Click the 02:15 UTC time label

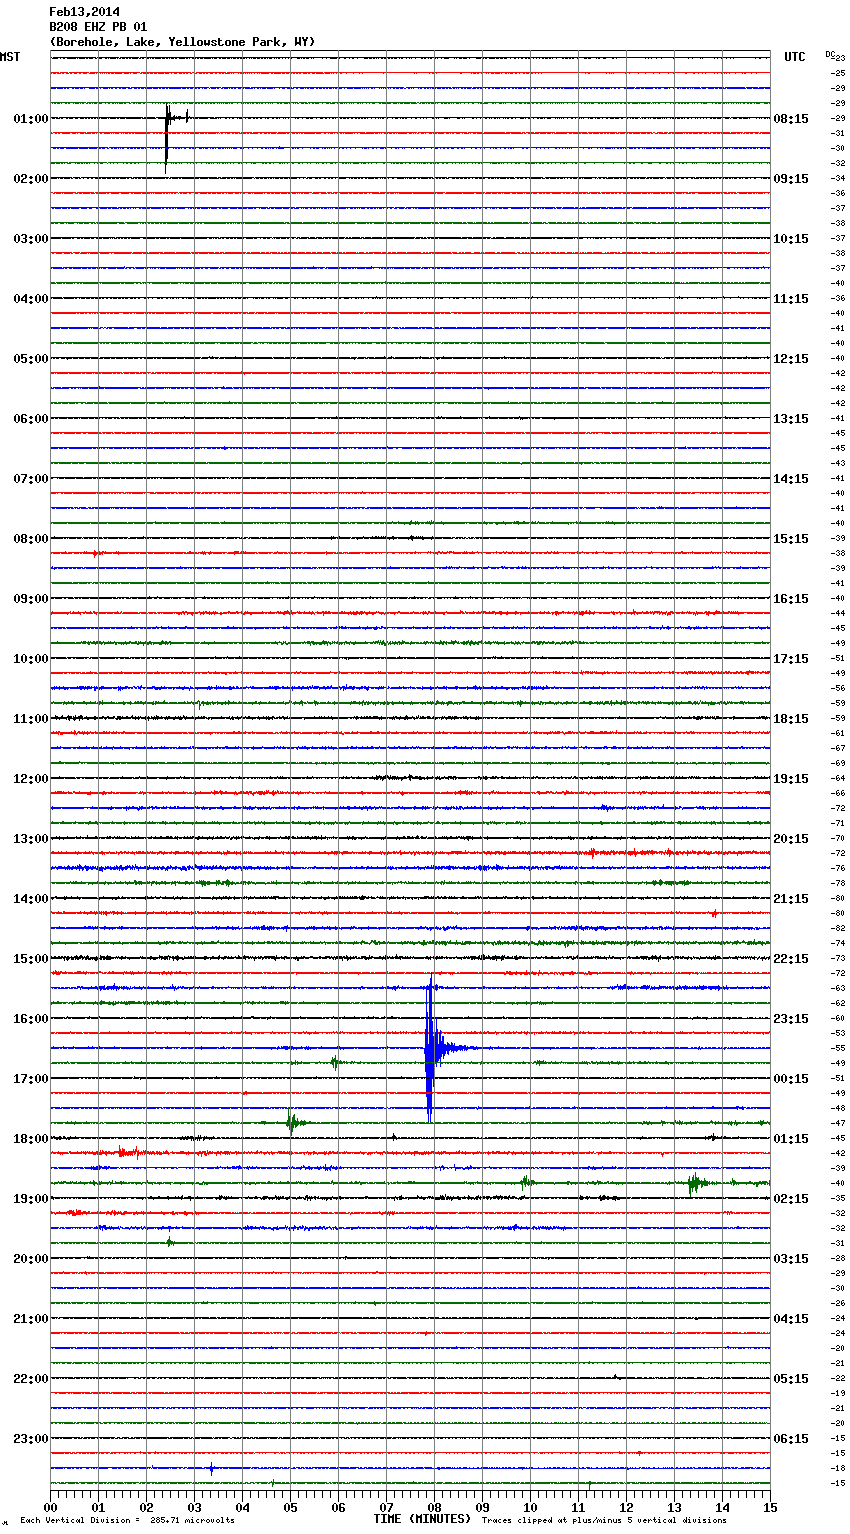[791, 1199]
